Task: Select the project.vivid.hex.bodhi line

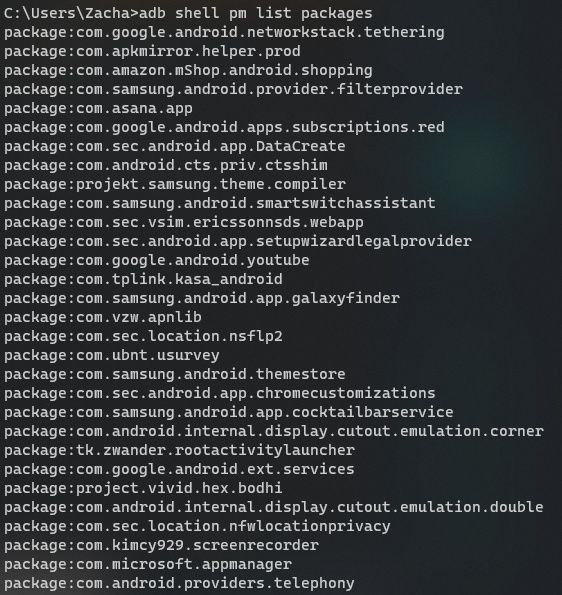Action: pos(143,488)
